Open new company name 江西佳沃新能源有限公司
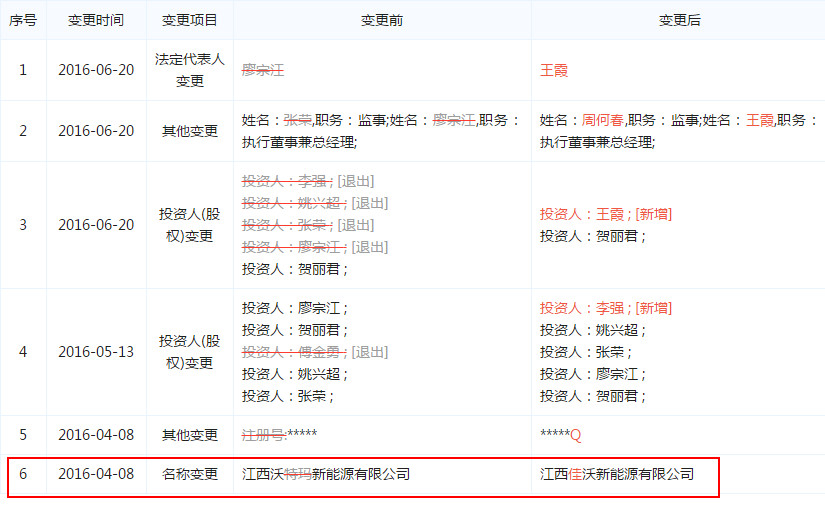 point(617,474)
